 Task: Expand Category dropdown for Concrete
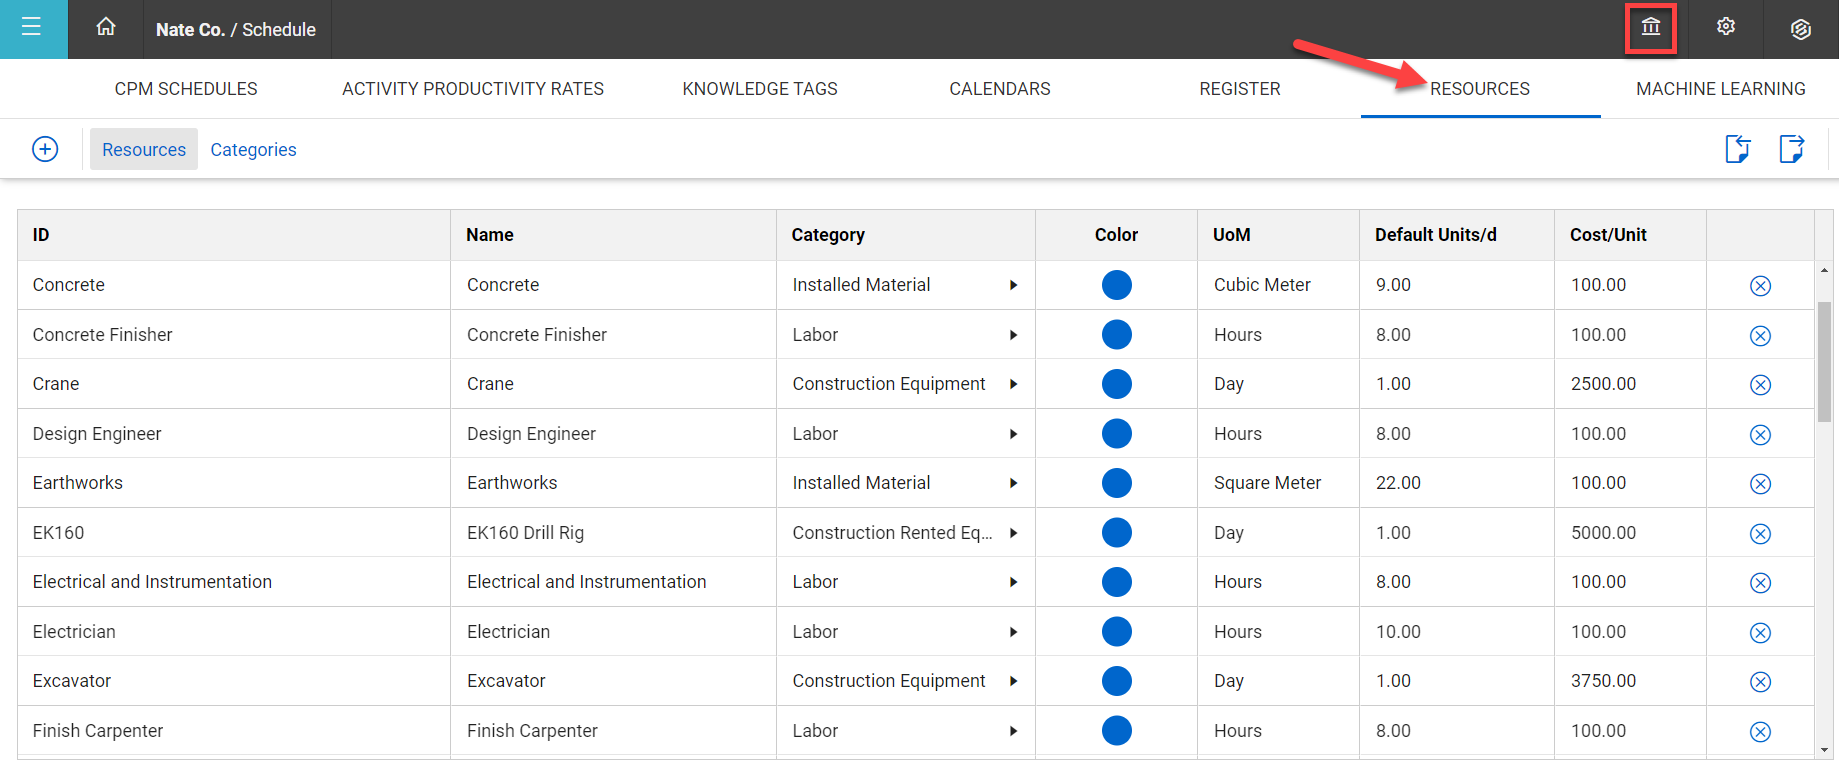[1013, 285]
